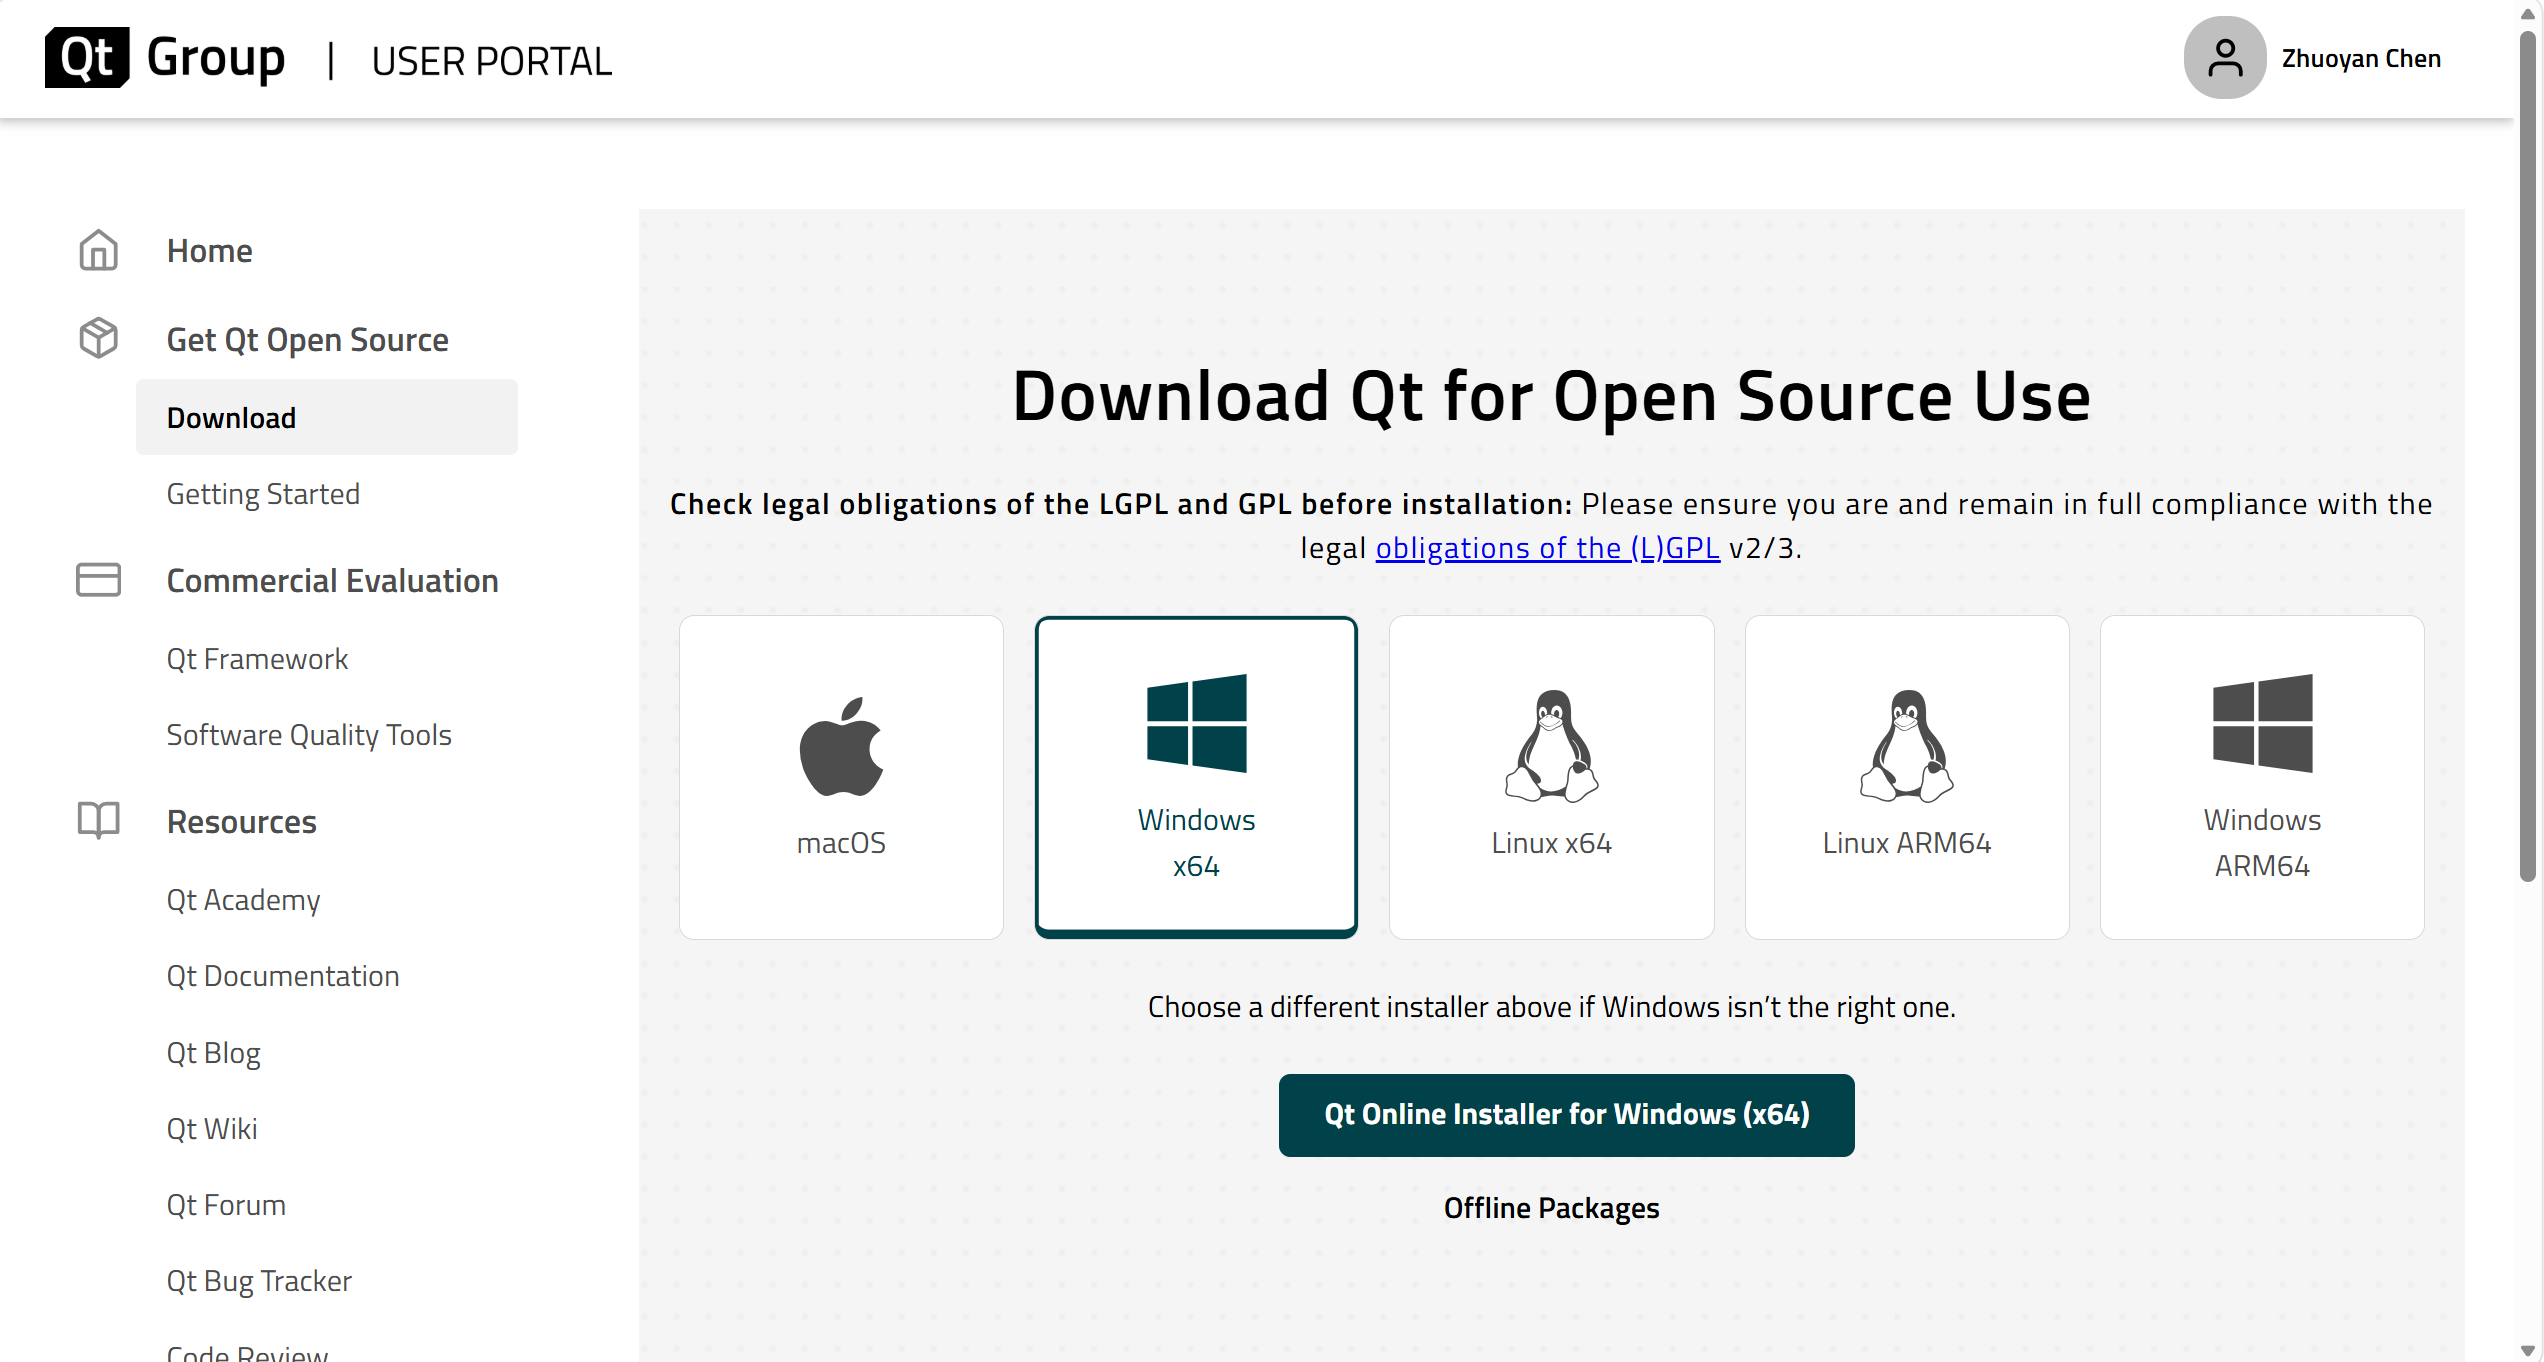Open Qt Bug Tracker

pyautogui.click(x=259, y=1281)
